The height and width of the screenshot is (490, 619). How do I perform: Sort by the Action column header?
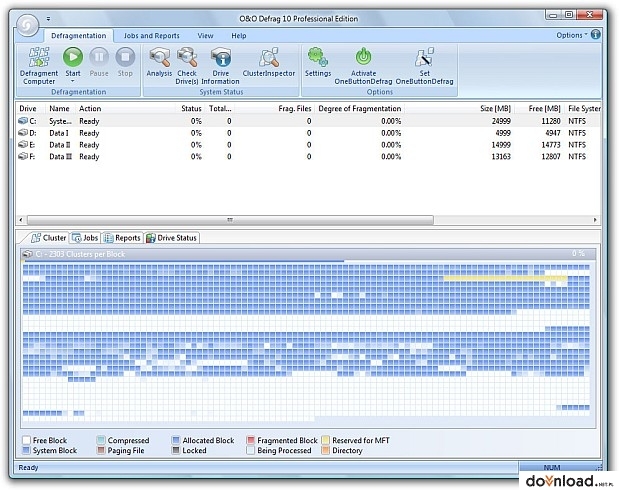click(x=126, y=109)
